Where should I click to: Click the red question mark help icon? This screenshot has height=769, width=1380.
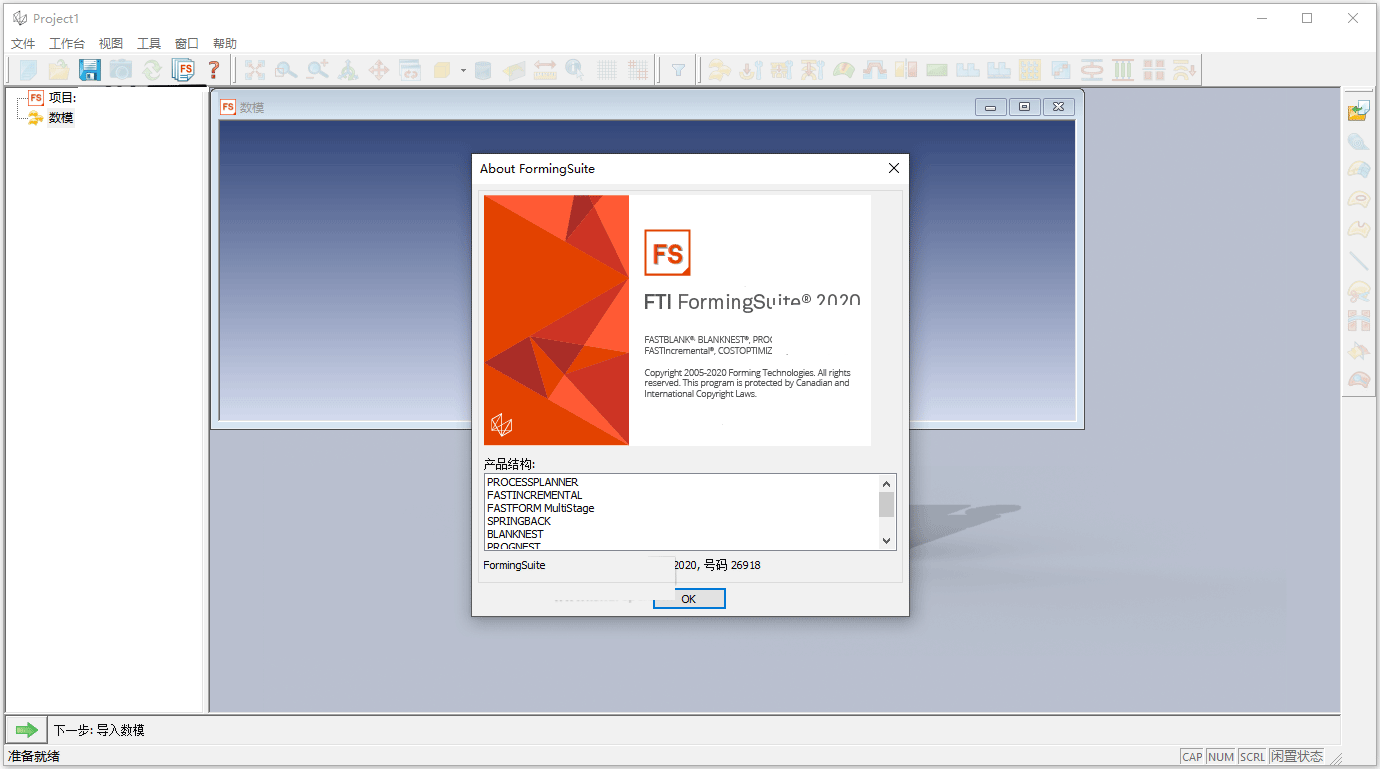pos(213,69)
